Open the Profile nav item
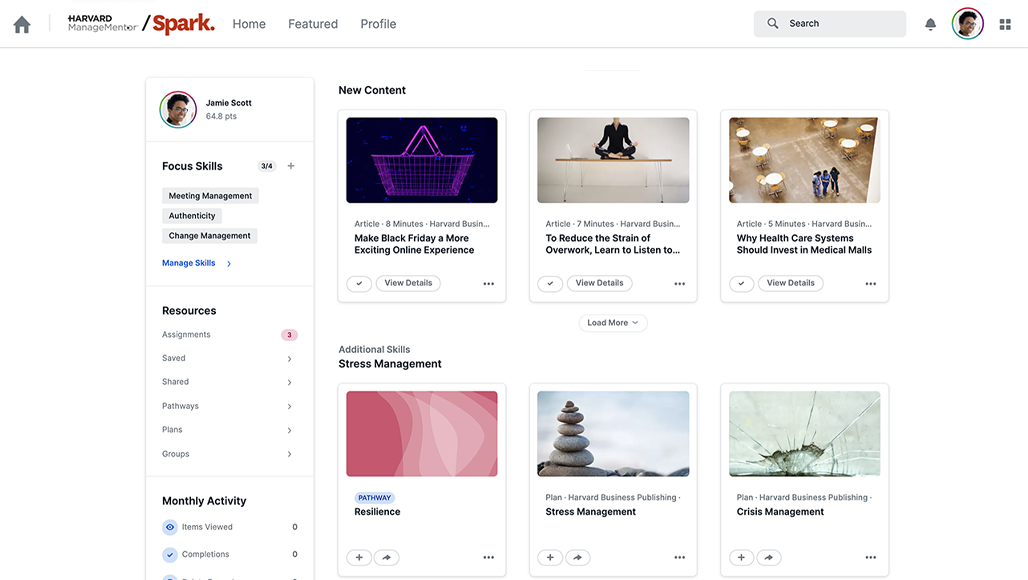The image size is (1028, 580). [378, 24]
